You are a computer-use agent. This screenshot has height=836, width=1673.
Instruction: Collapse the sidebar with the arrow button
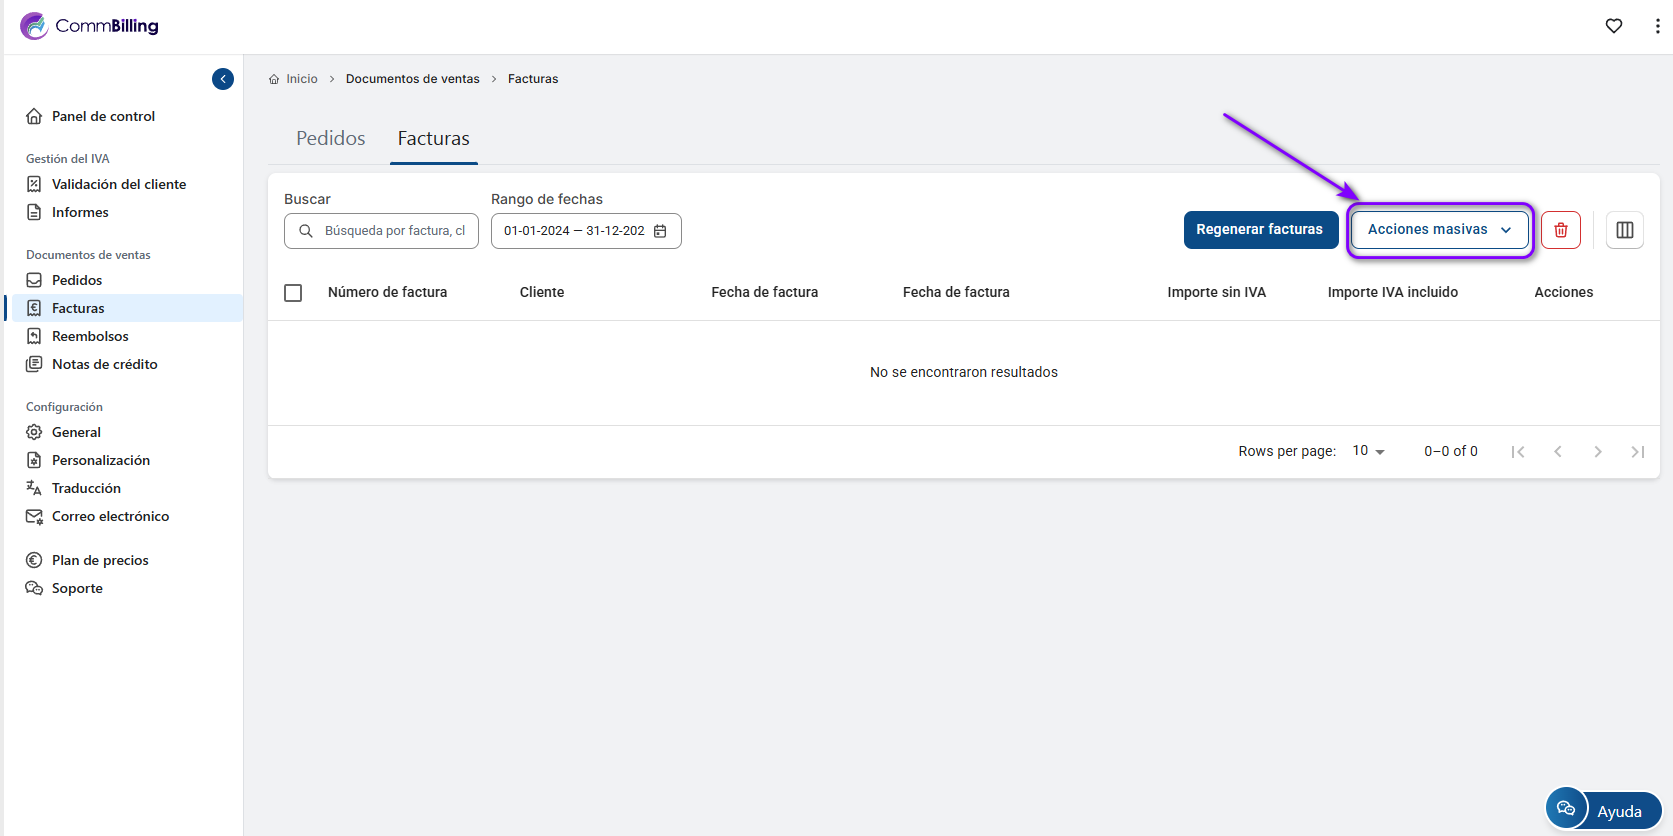point(223,79)
